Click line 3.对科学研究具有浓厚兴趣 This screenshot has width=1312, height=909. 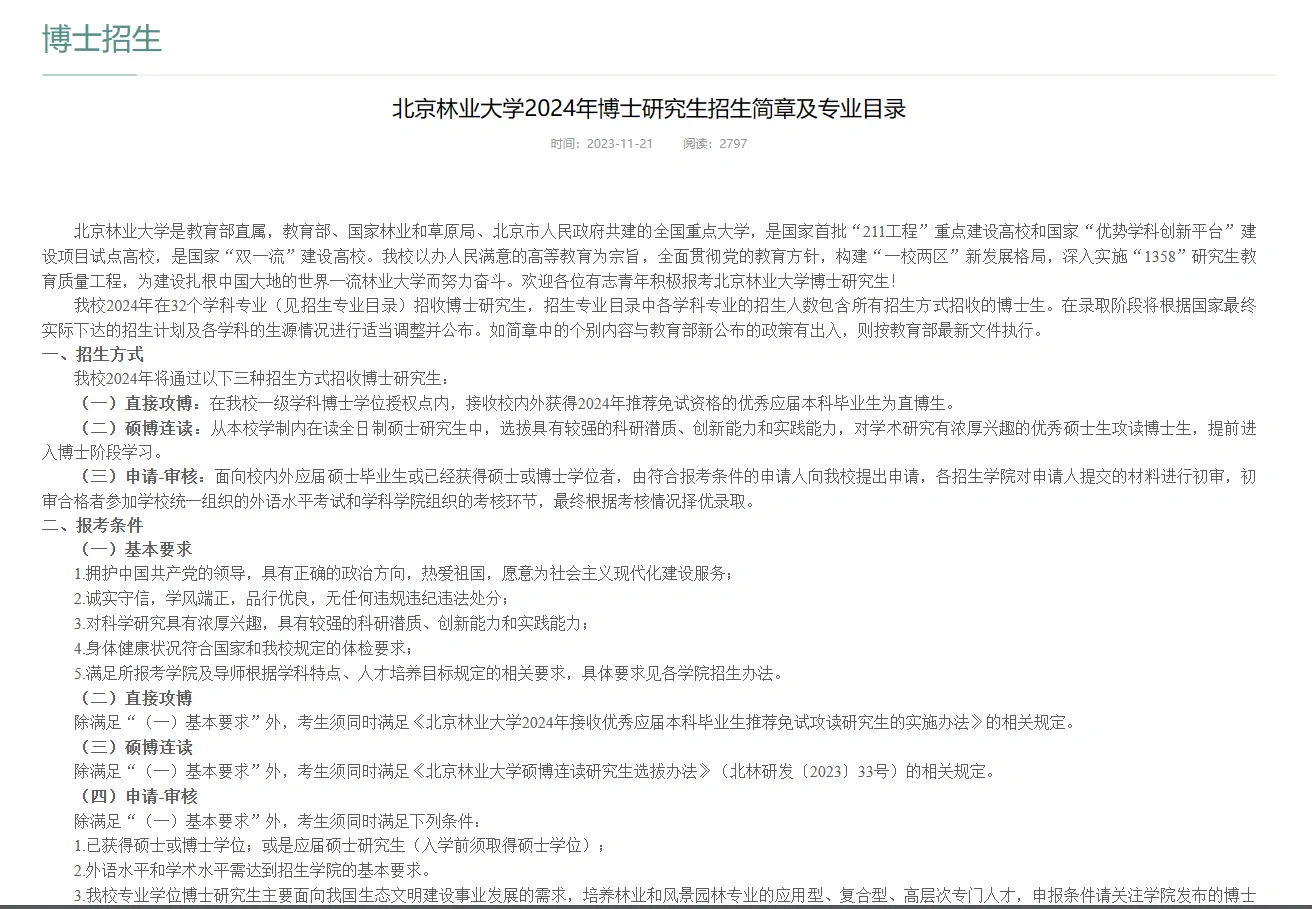pyautogui.click(x=332, y=623)
